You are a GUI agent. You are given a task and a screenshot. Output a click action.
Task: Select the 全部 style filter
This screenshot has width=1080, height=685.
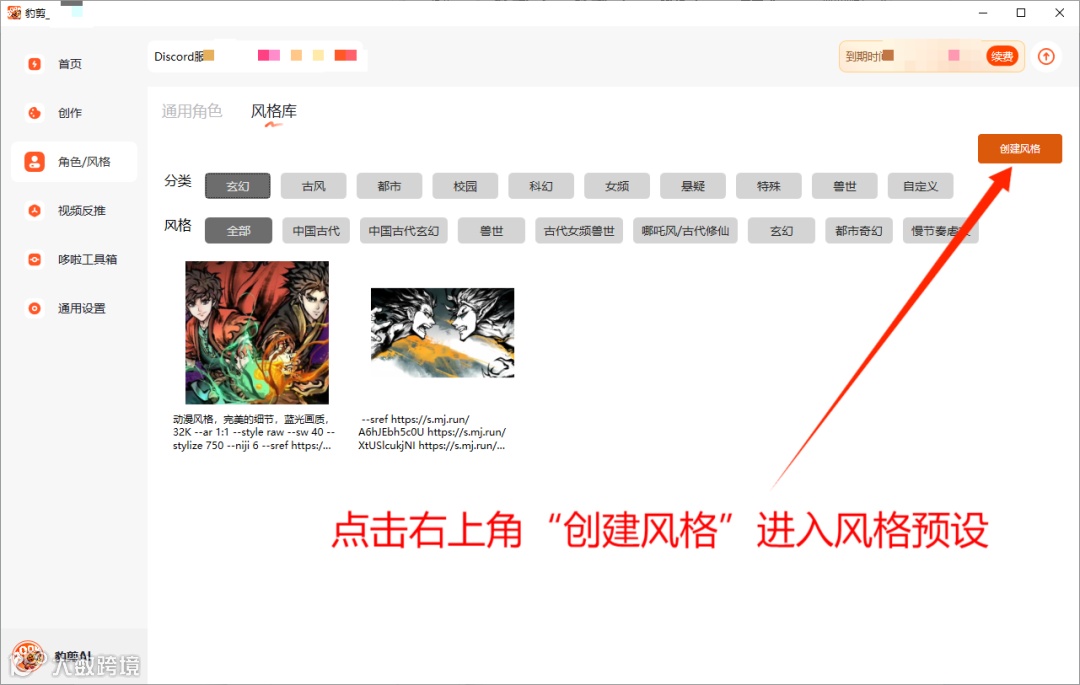coord(238,231)
